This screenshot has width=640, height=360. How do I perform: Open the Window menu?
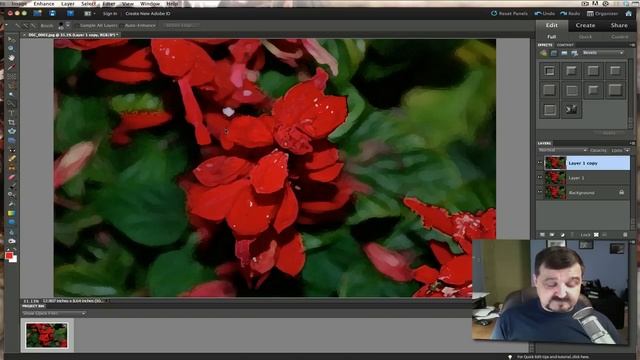click(150, 4)
